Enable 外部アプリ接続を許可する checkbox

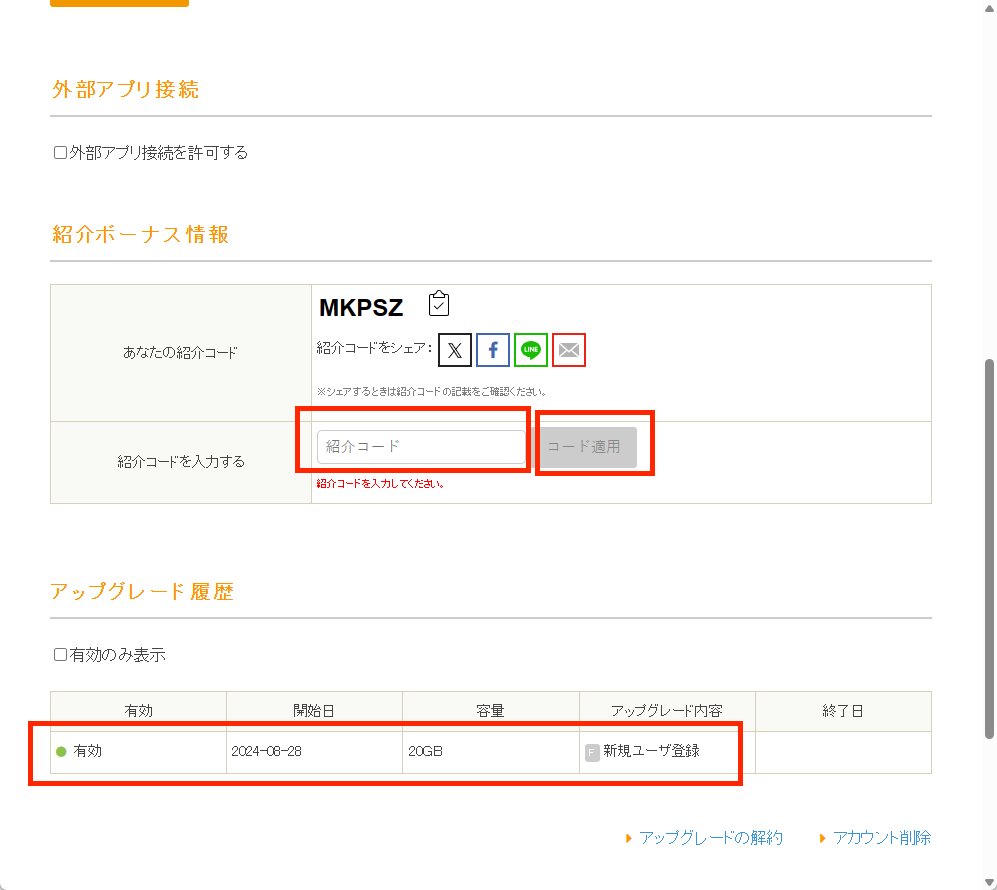tap(60, 153)
